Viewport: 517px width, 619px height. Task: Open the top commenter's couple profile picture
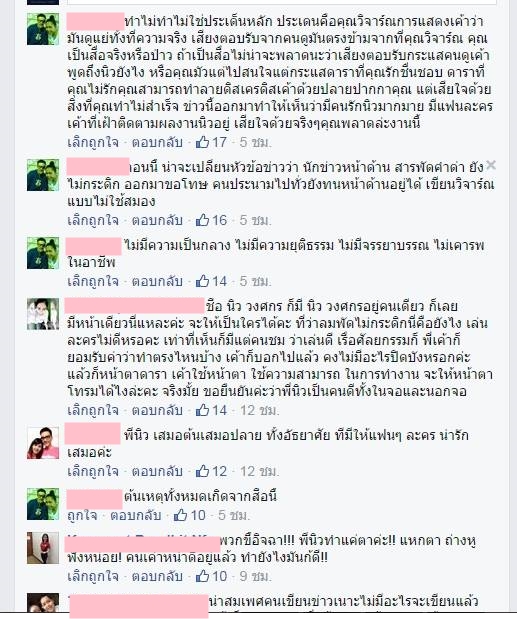pyautogui.click(x=43, y=29)
